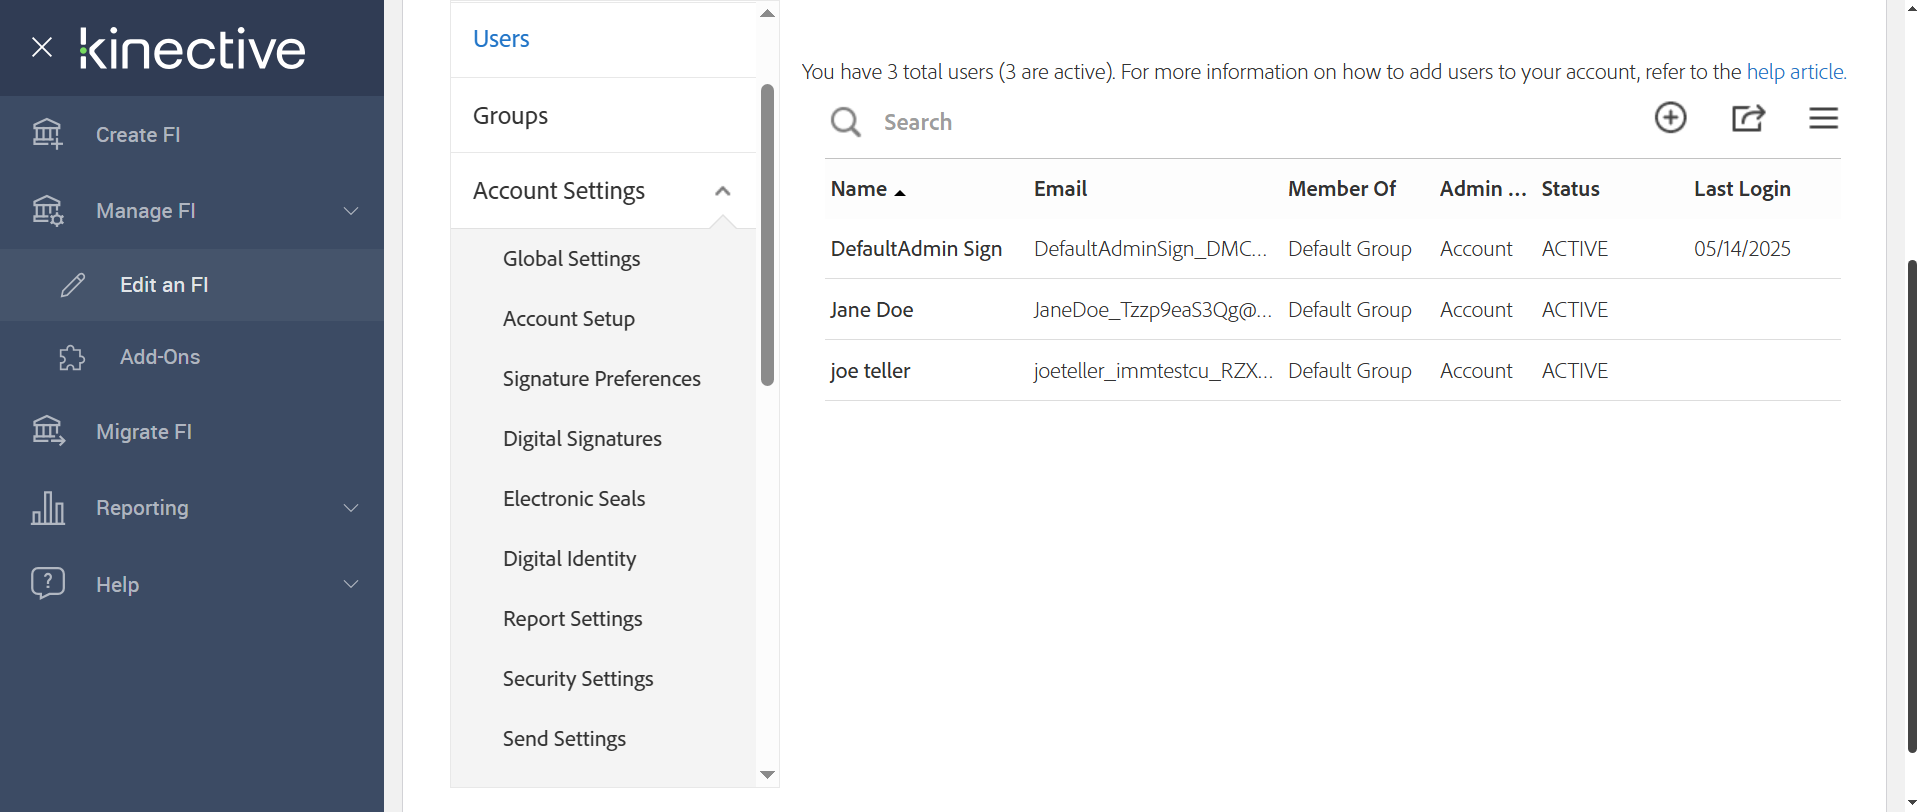1920x812 pixels.
Task: Expand the Help menu chevron
Action: [351, 584]
